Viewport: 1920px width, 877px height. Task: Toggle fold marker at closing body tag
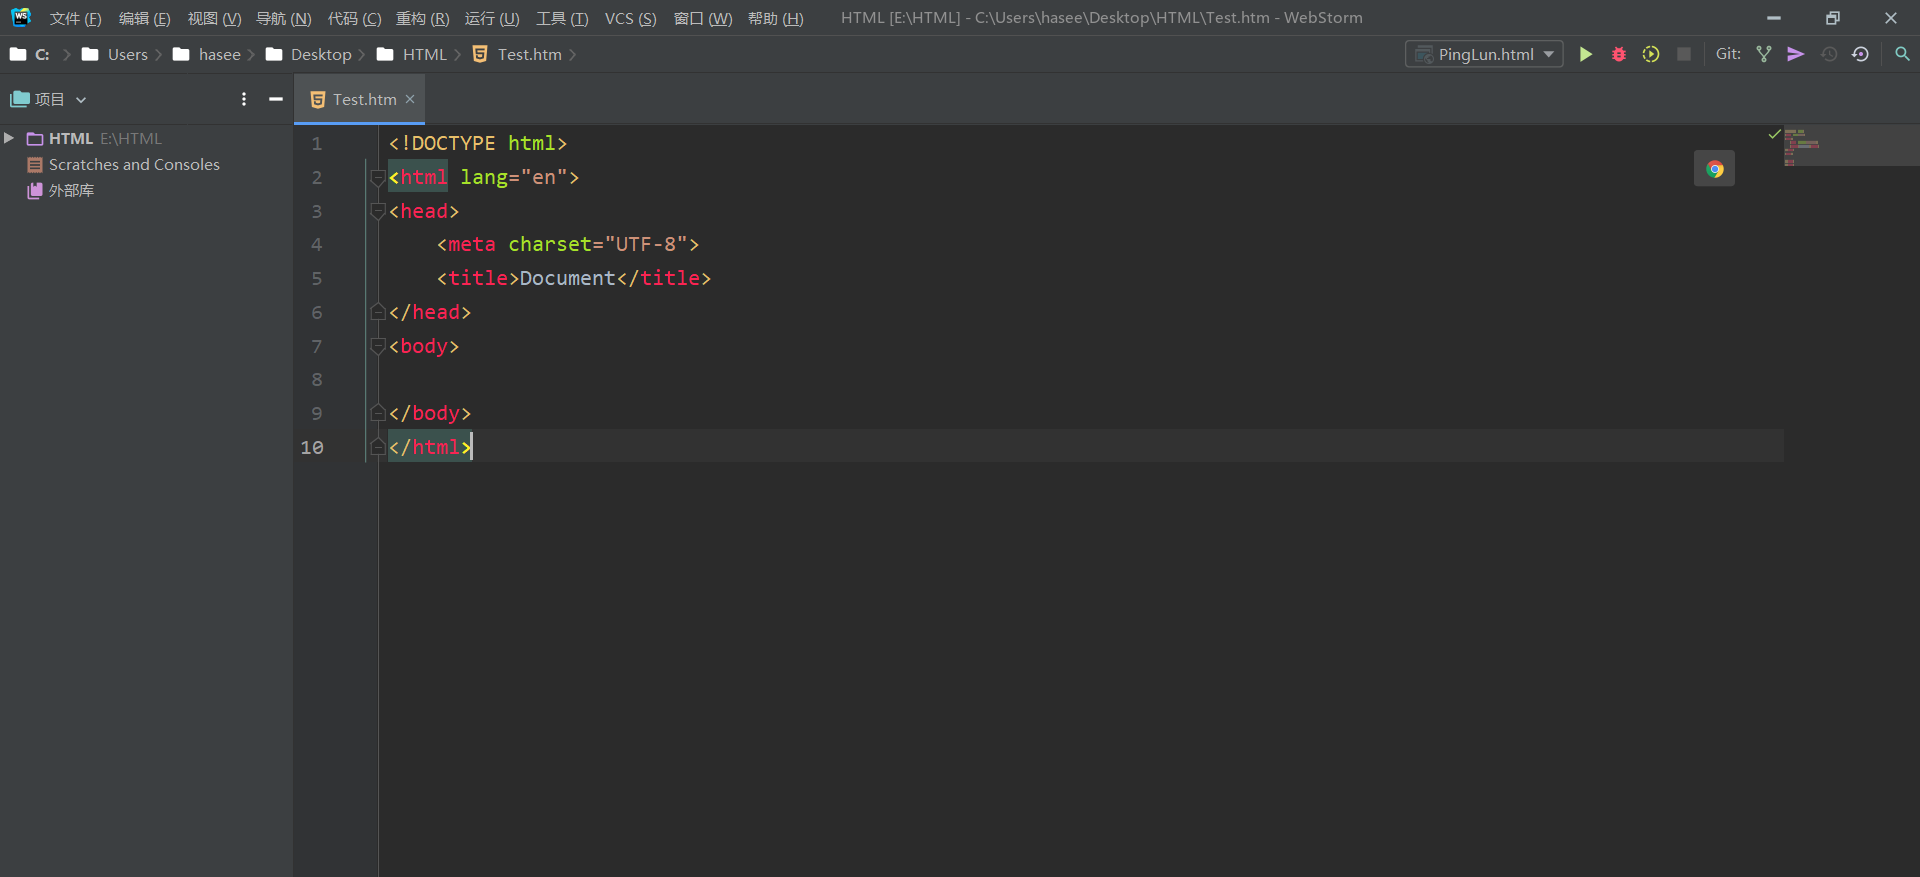pos(378,413)
